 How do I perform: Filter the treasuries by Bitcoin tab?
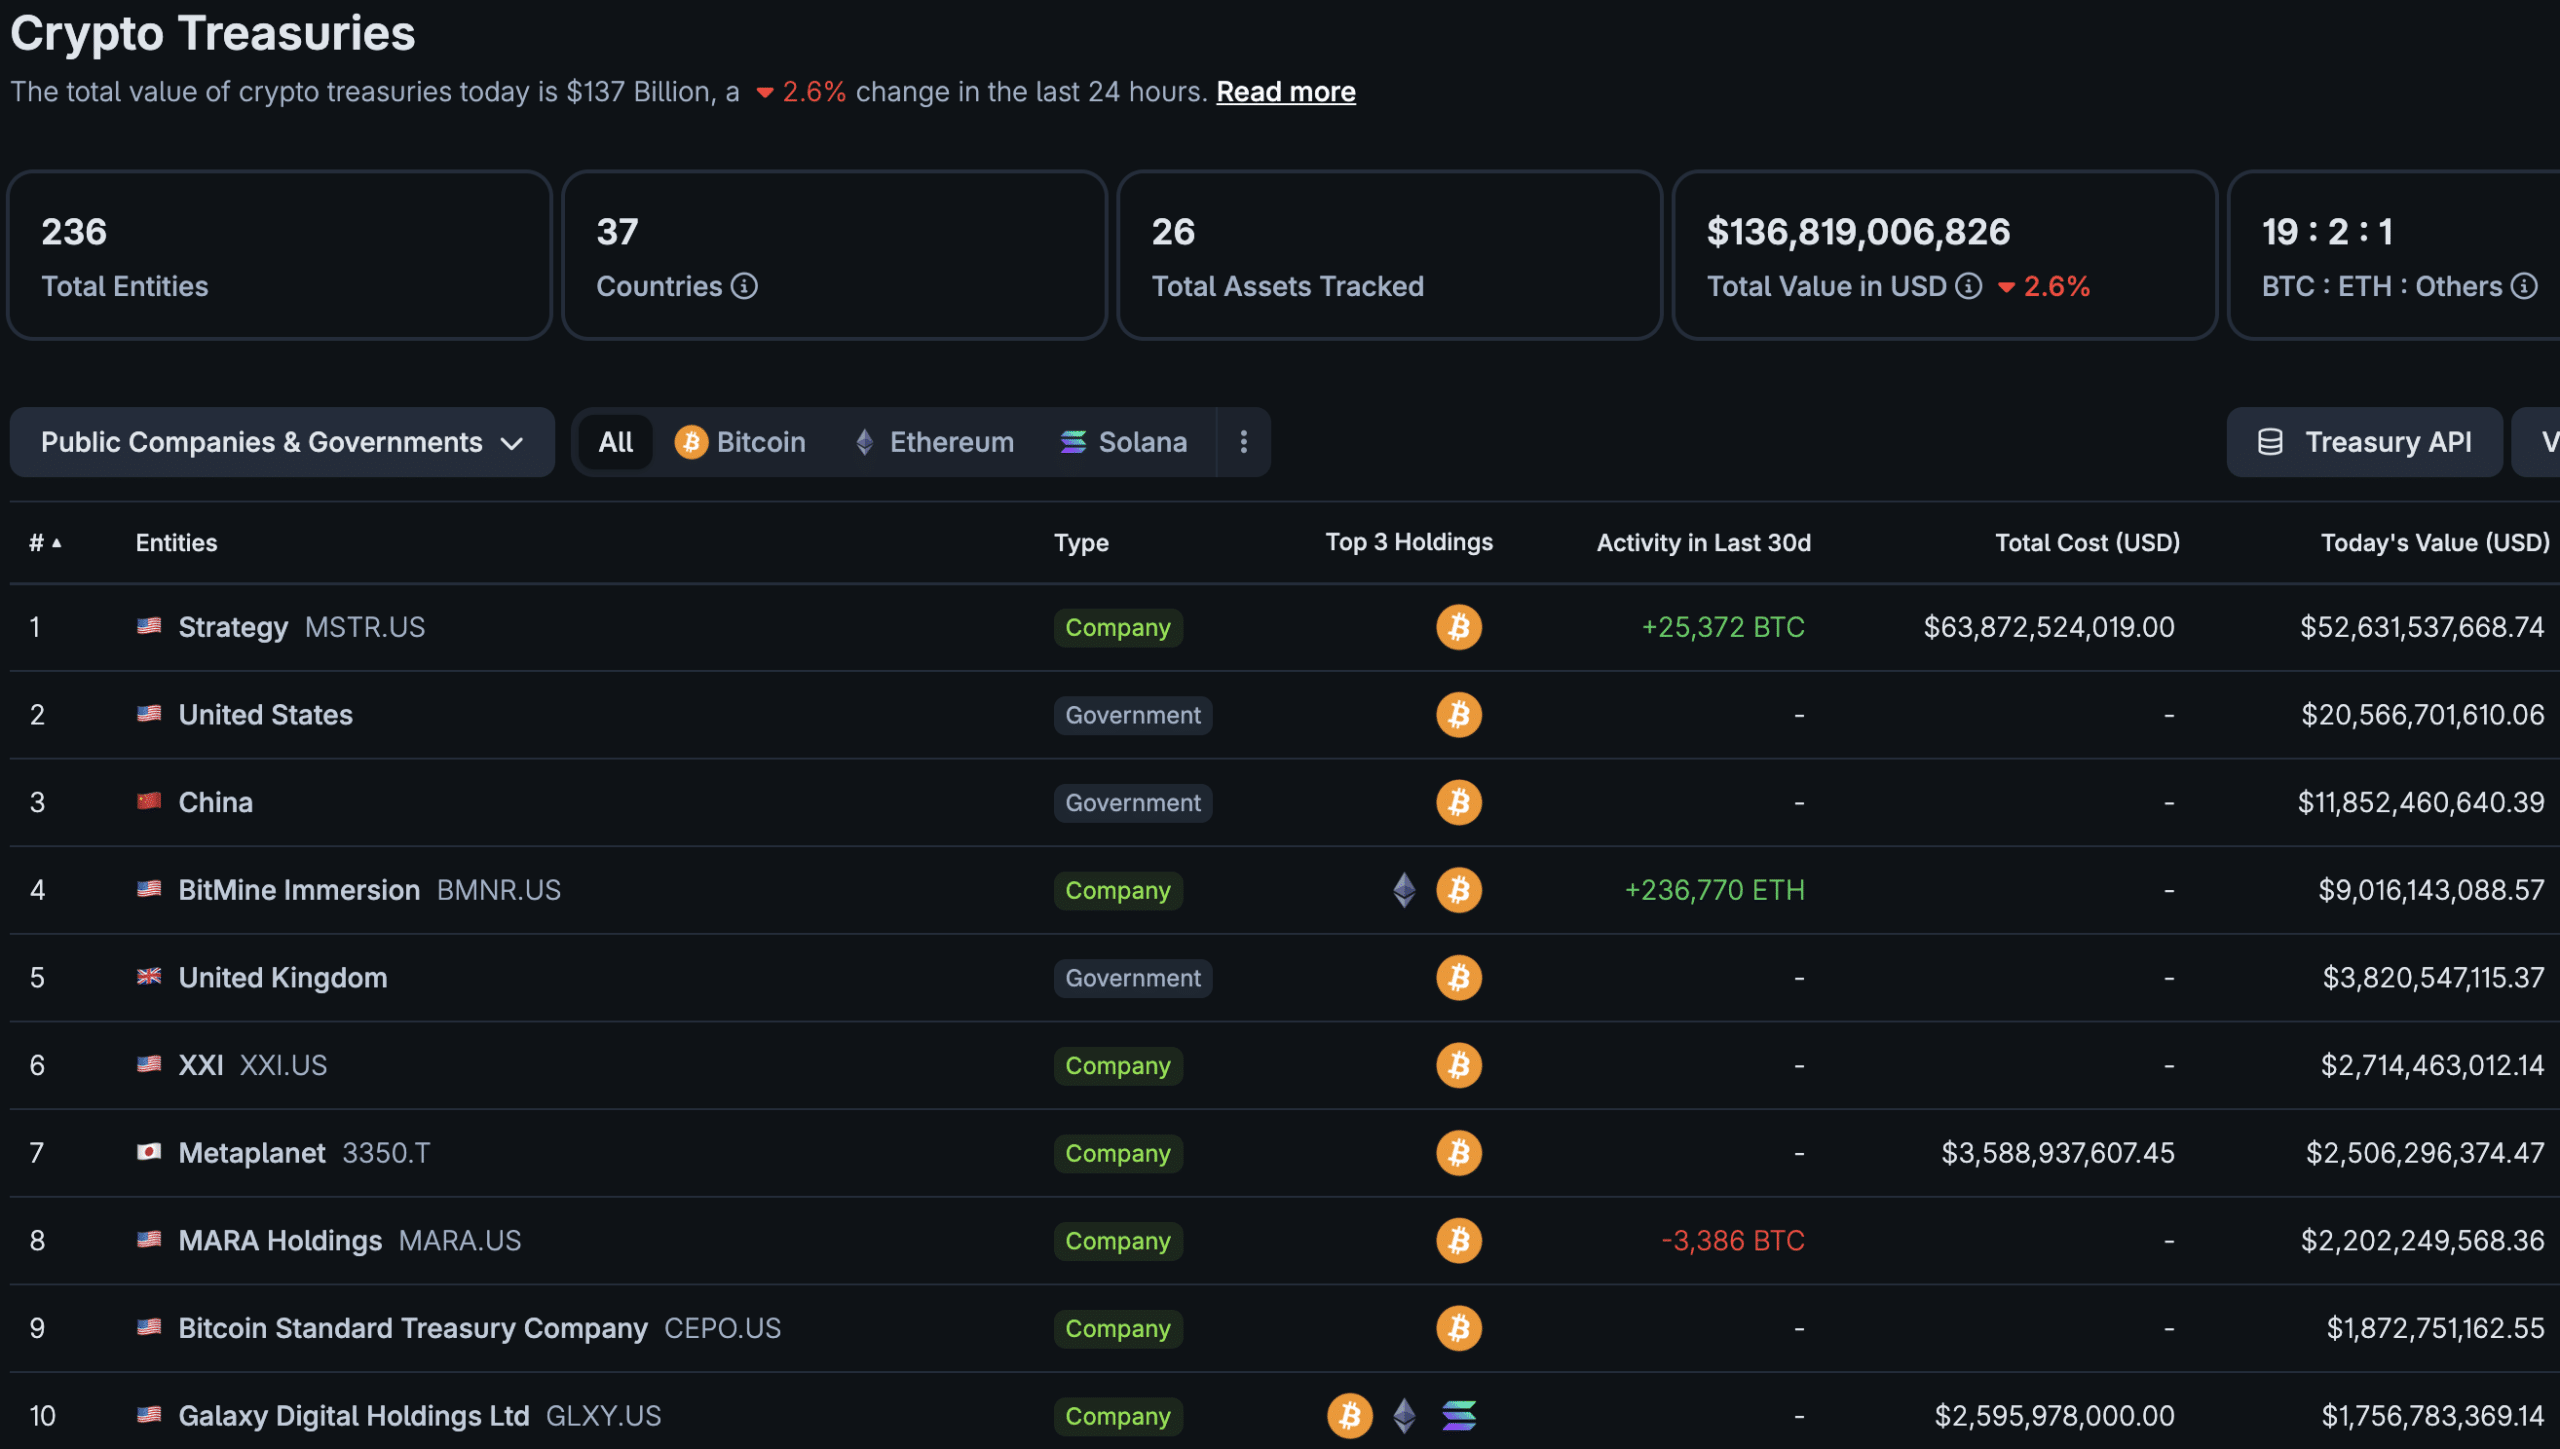[740, 442]
